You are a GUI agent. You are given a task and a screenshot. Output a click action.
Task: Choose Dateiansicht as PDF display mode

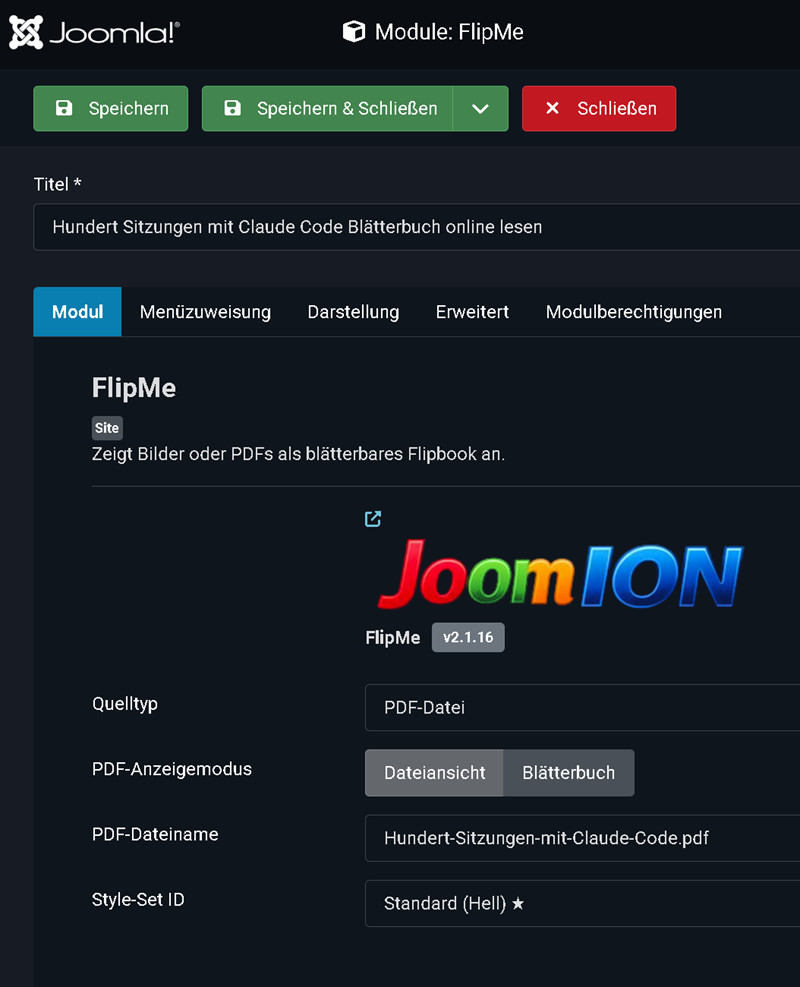434,772
